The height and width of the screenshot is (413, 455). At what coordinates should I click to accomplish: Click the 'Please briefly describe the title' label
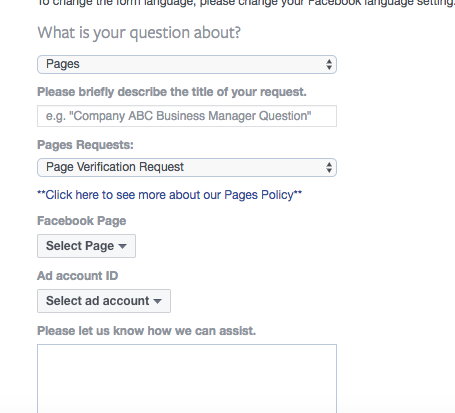[x=172, y=92]
